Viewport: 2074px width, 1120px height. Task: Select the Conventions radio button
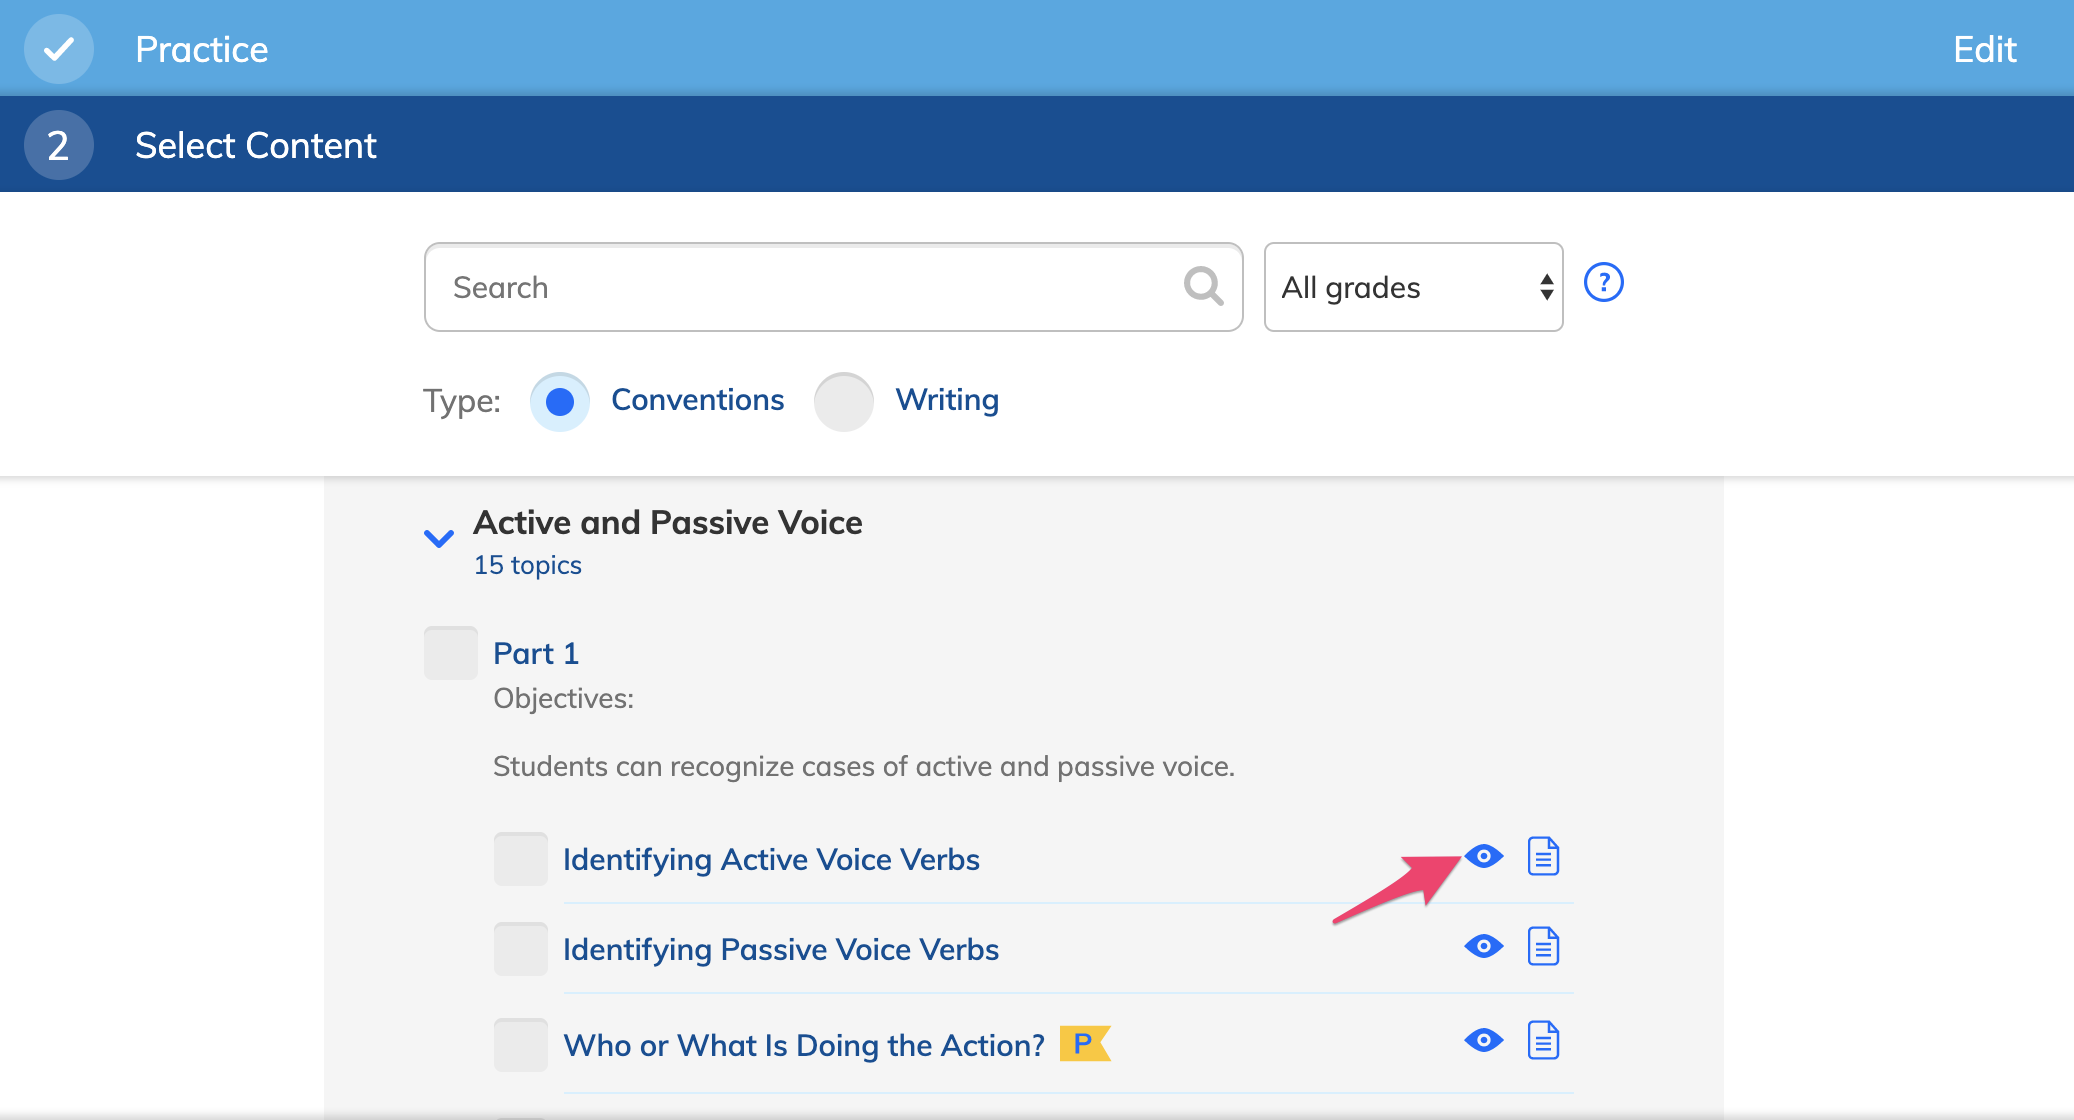coord(560,402)
